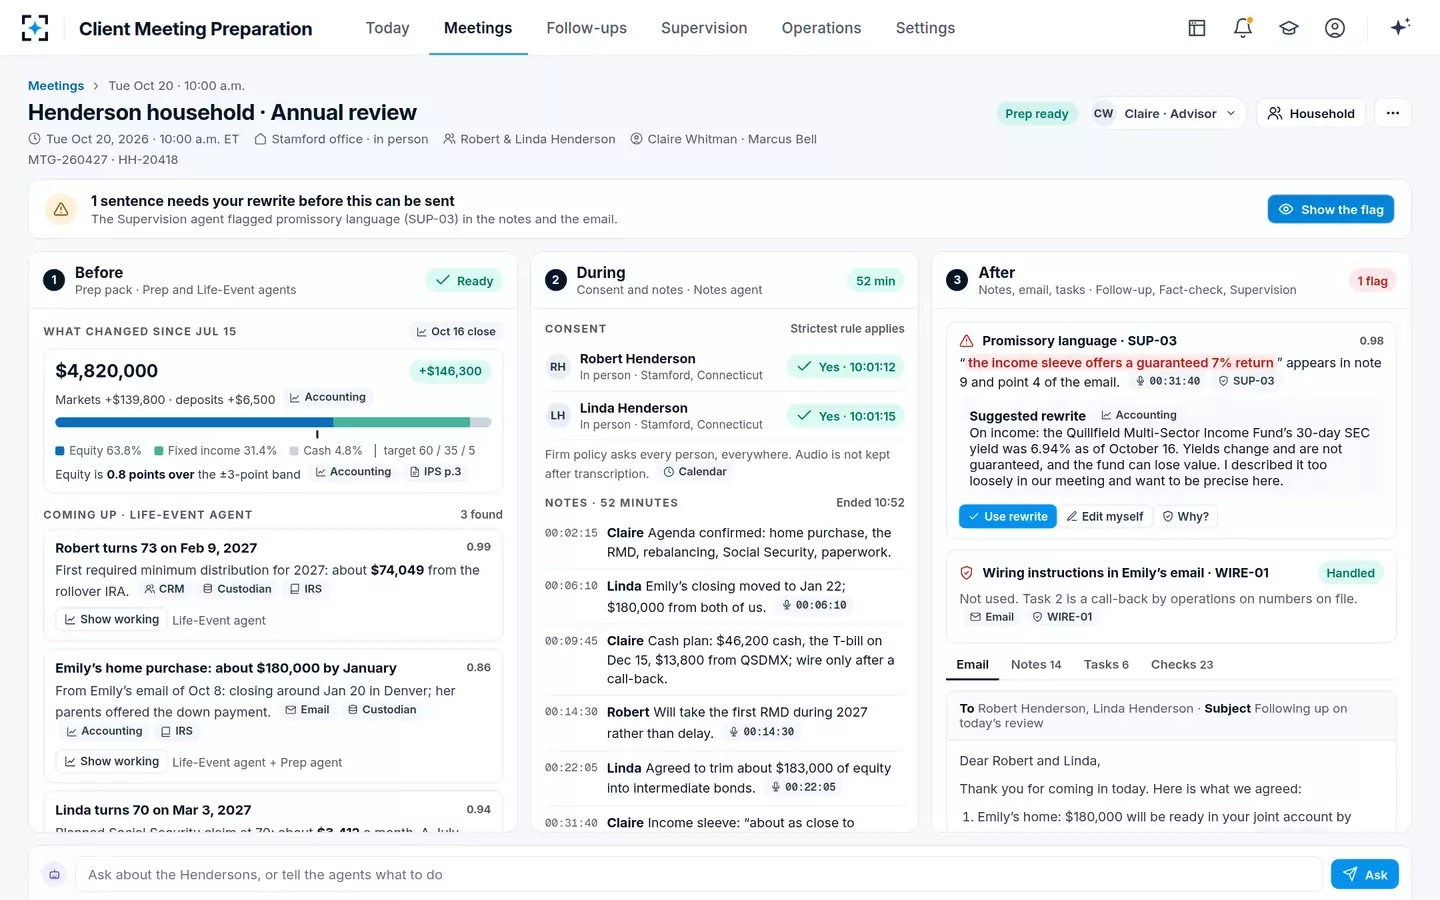
Task: Click Linda Henderson consent Yes 10:01:15 badge
Action: click(x=846, y=416)
